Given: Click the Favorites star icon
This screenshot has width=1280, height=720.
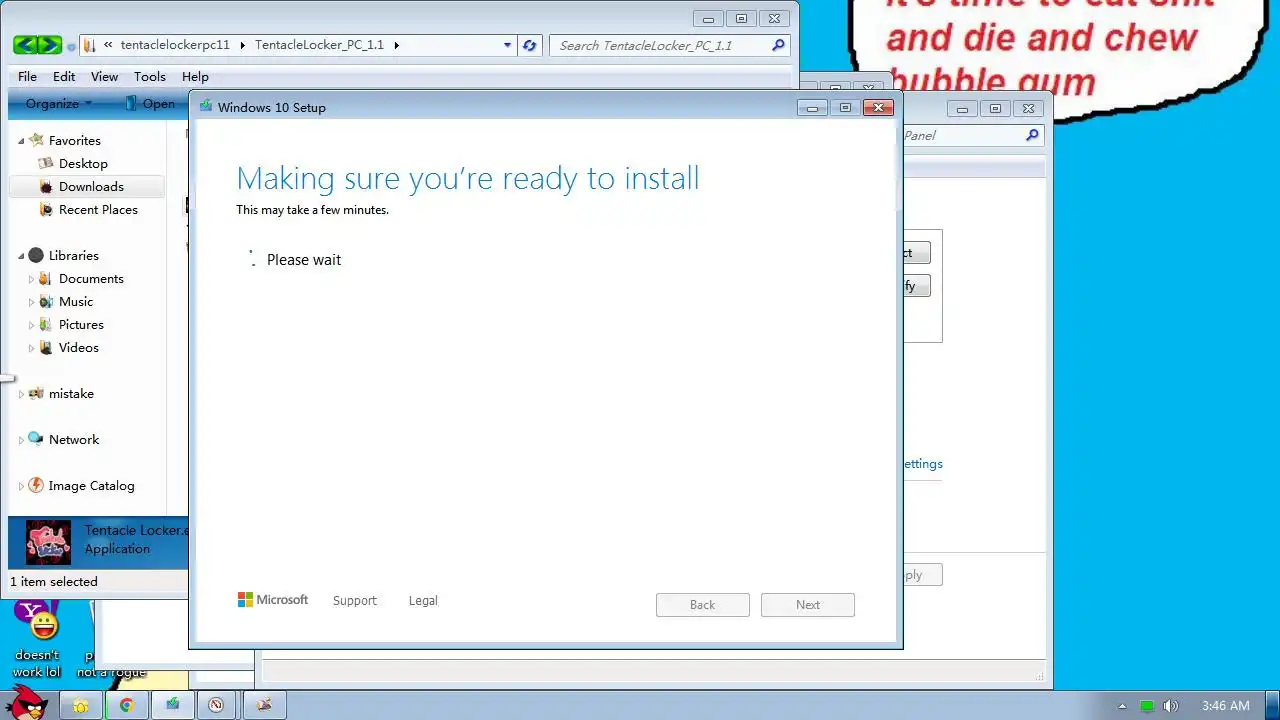Looking at the screenshot, I should (x=36, y=140).
